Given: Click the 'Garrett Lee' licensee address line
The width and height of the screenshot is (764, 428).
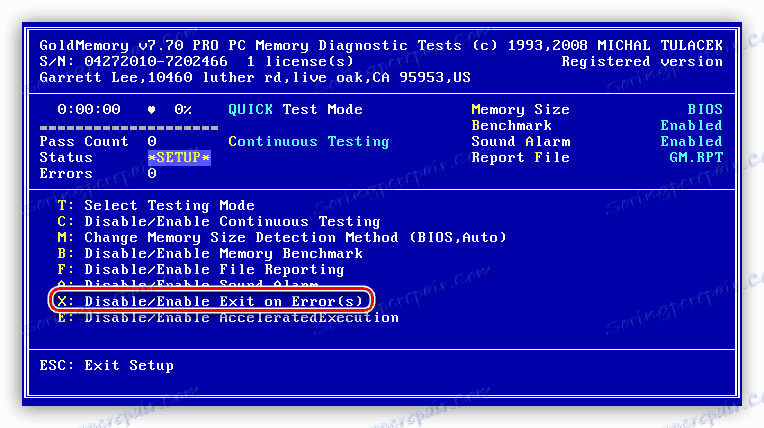Looking at the screenshot, I should click(x=255, y=78).
